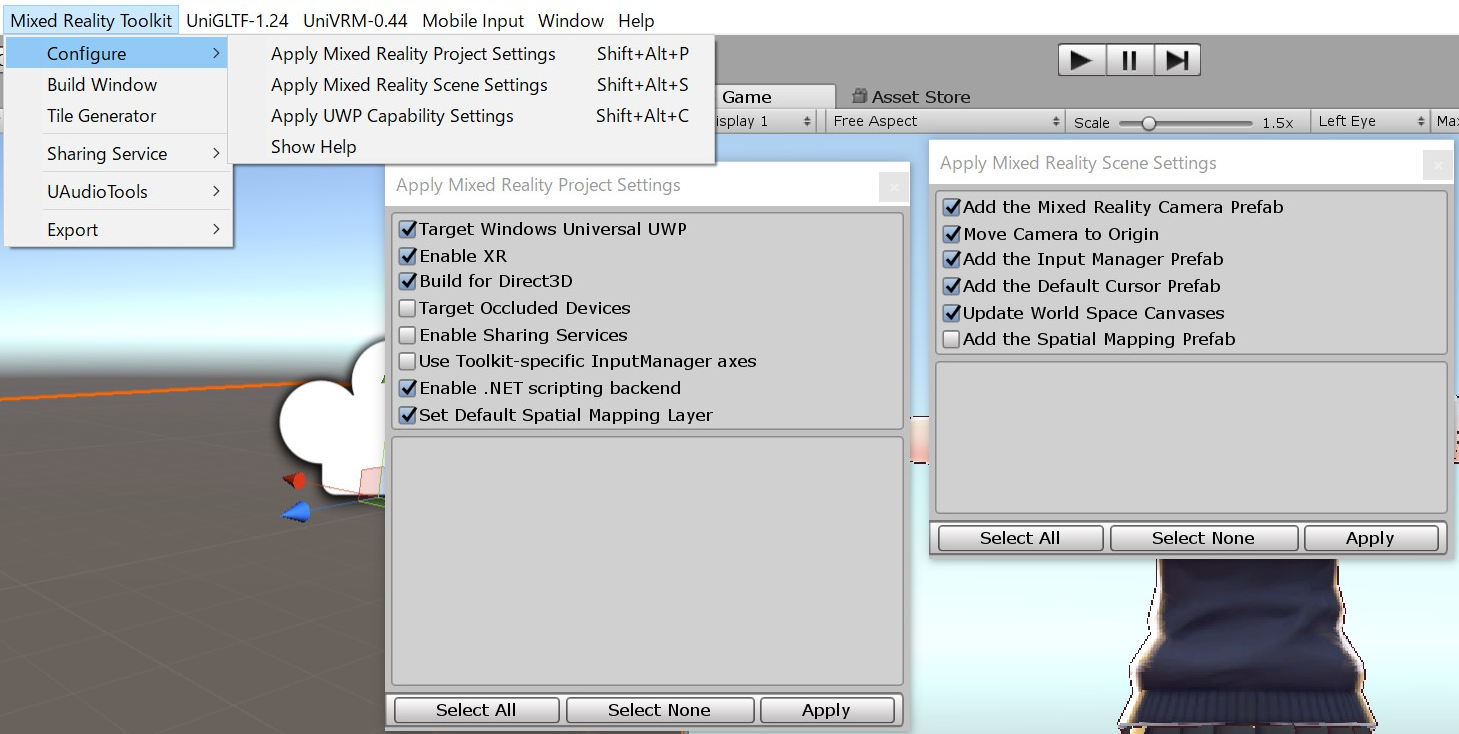Click the Step frame button

tap(1177, 60)
